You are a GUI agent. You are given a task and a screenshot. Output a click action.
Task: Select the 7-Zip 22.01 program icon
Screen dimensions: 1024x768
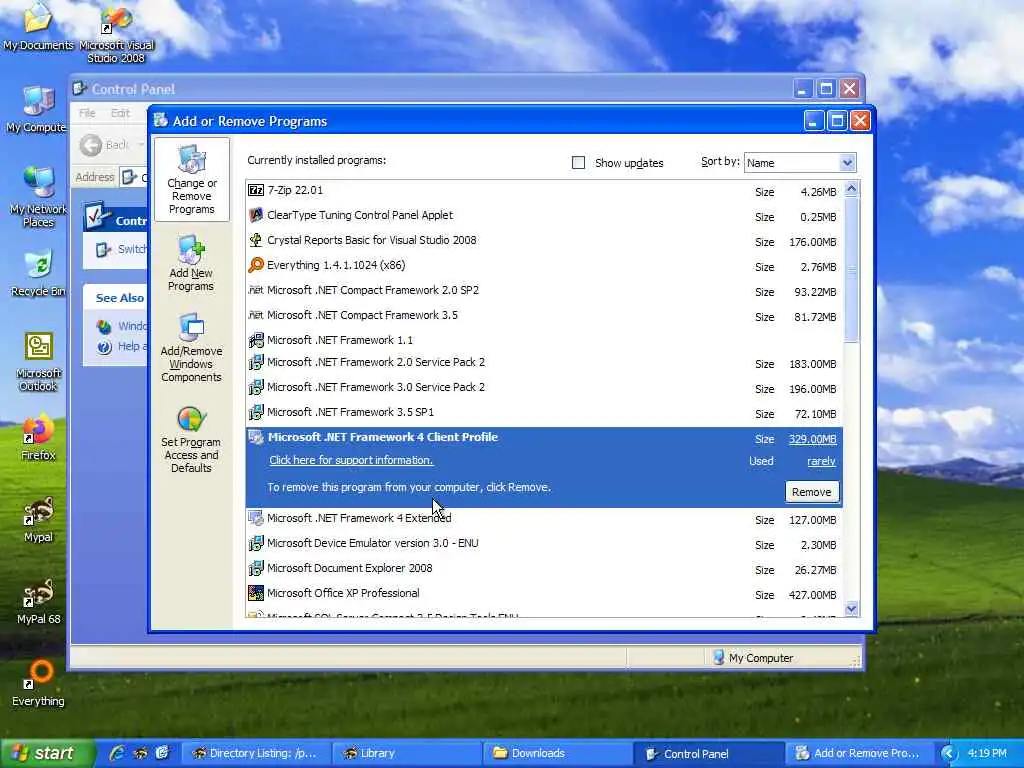coord(256,191)
